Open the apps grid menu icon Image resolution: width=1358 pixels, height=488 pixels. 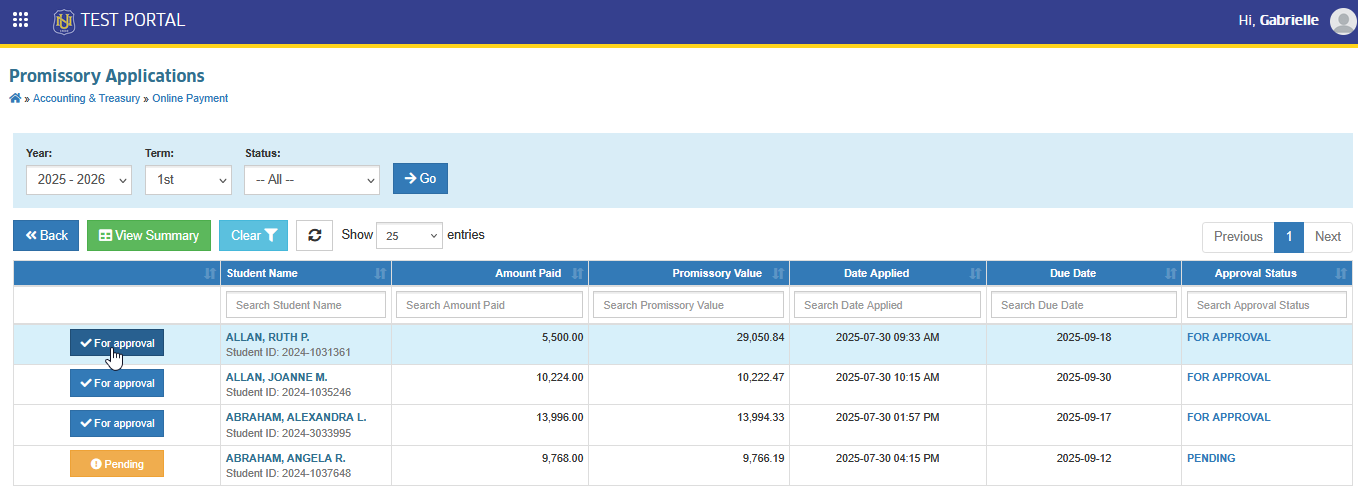click(20, 20)
